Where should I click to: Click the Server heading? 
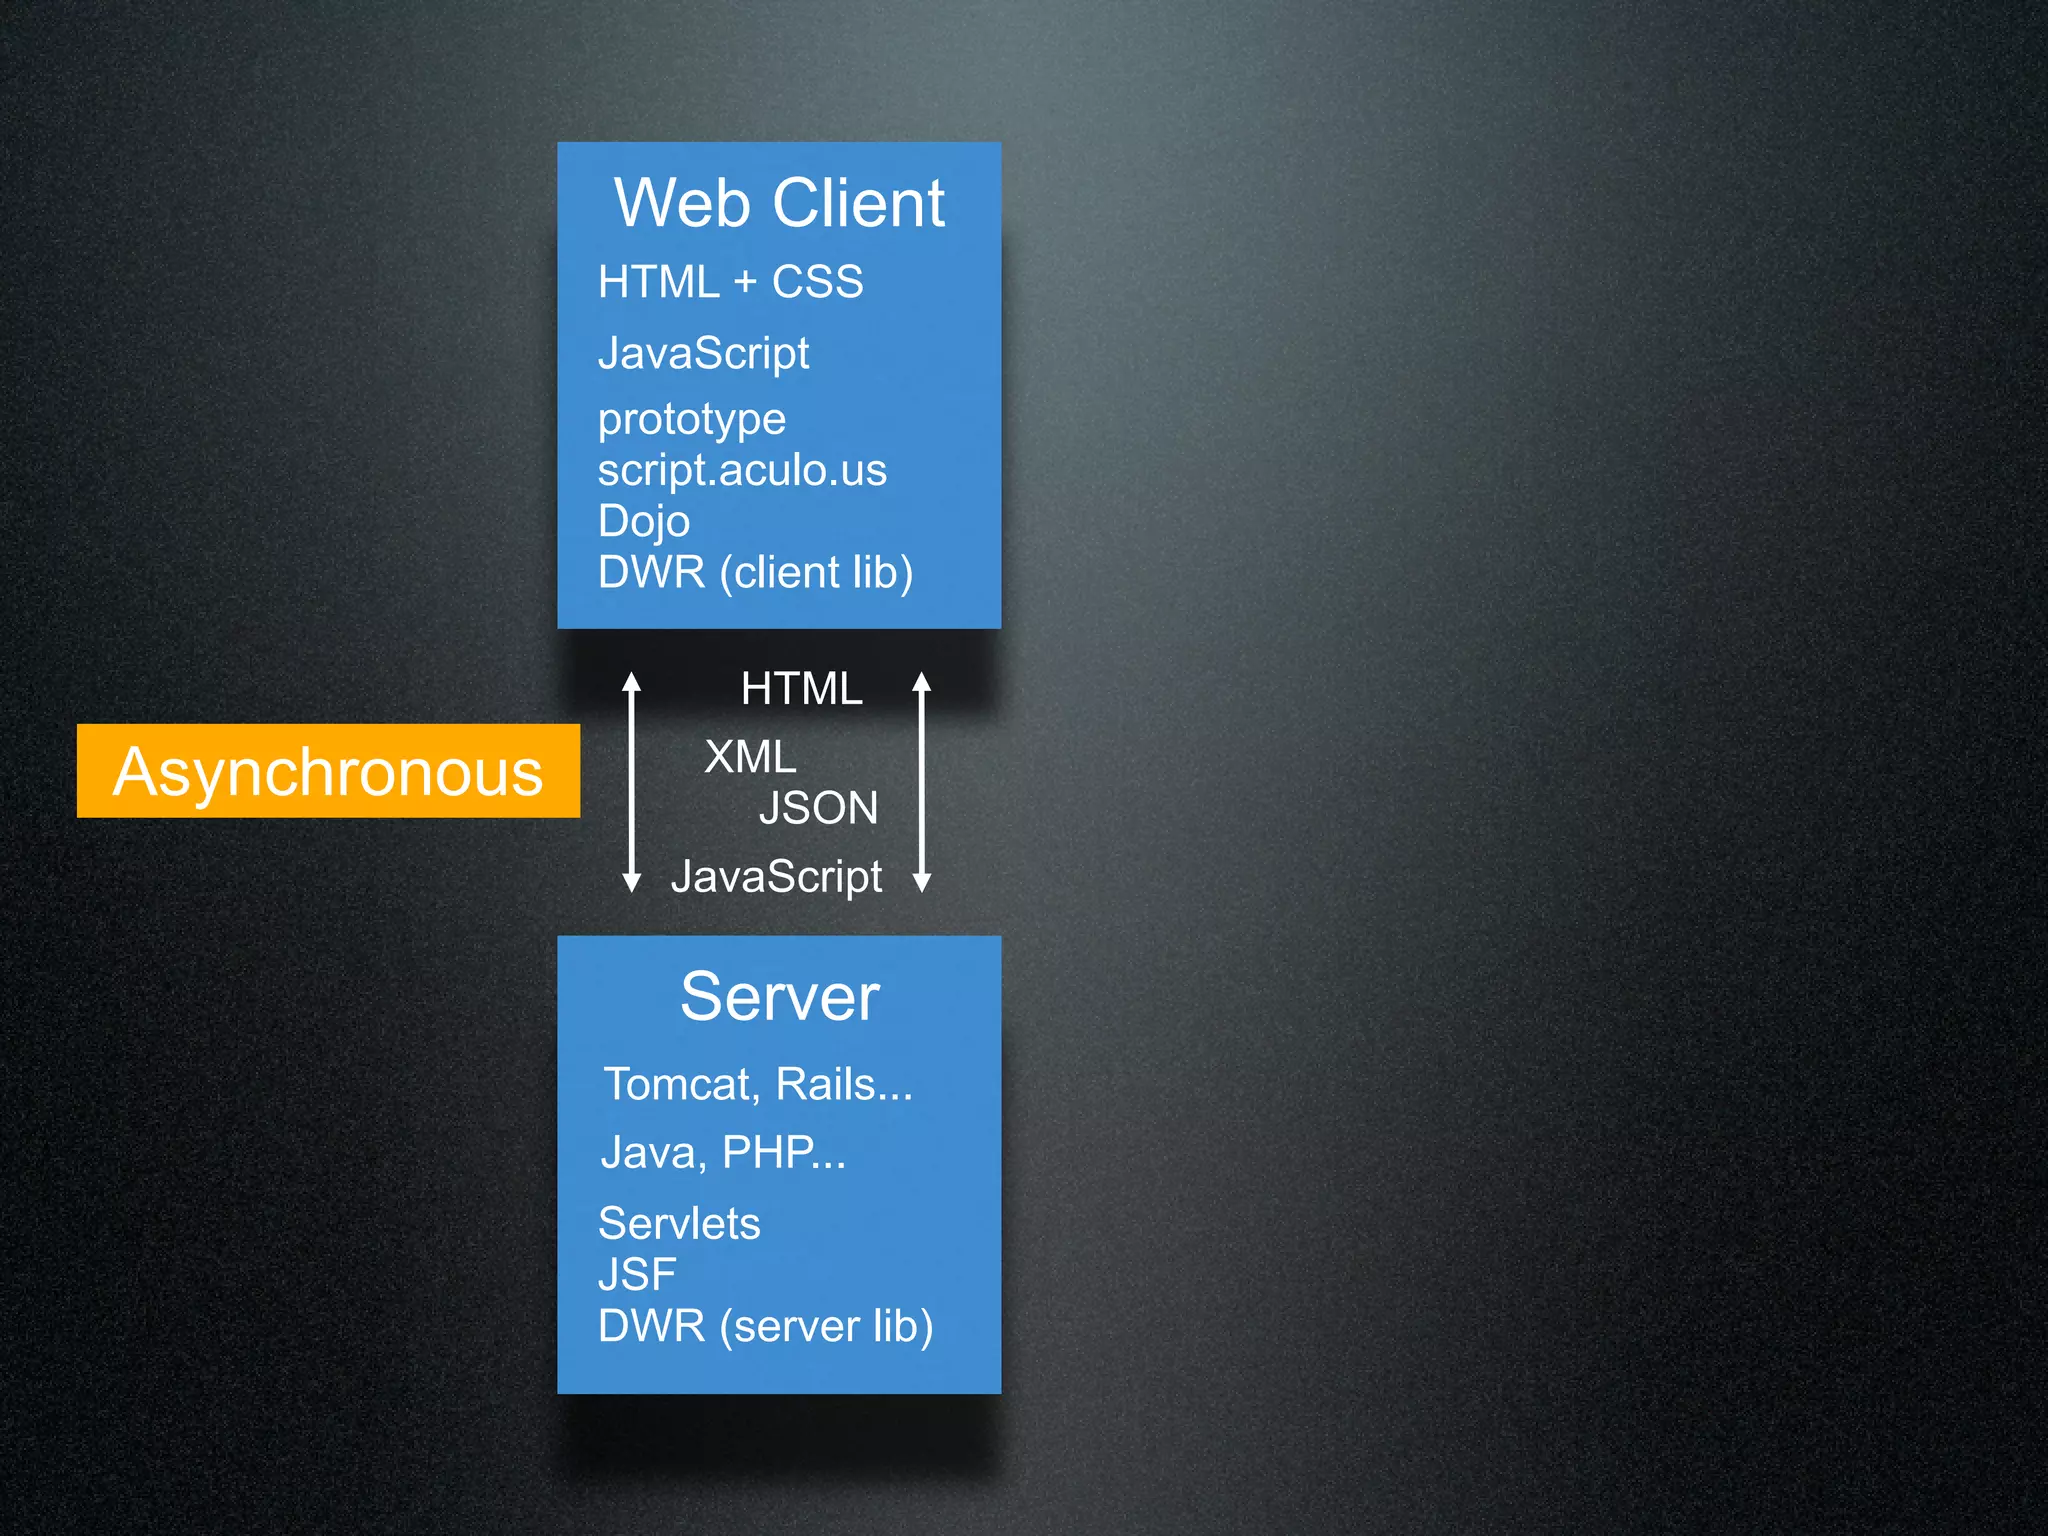tap(779, 997)
